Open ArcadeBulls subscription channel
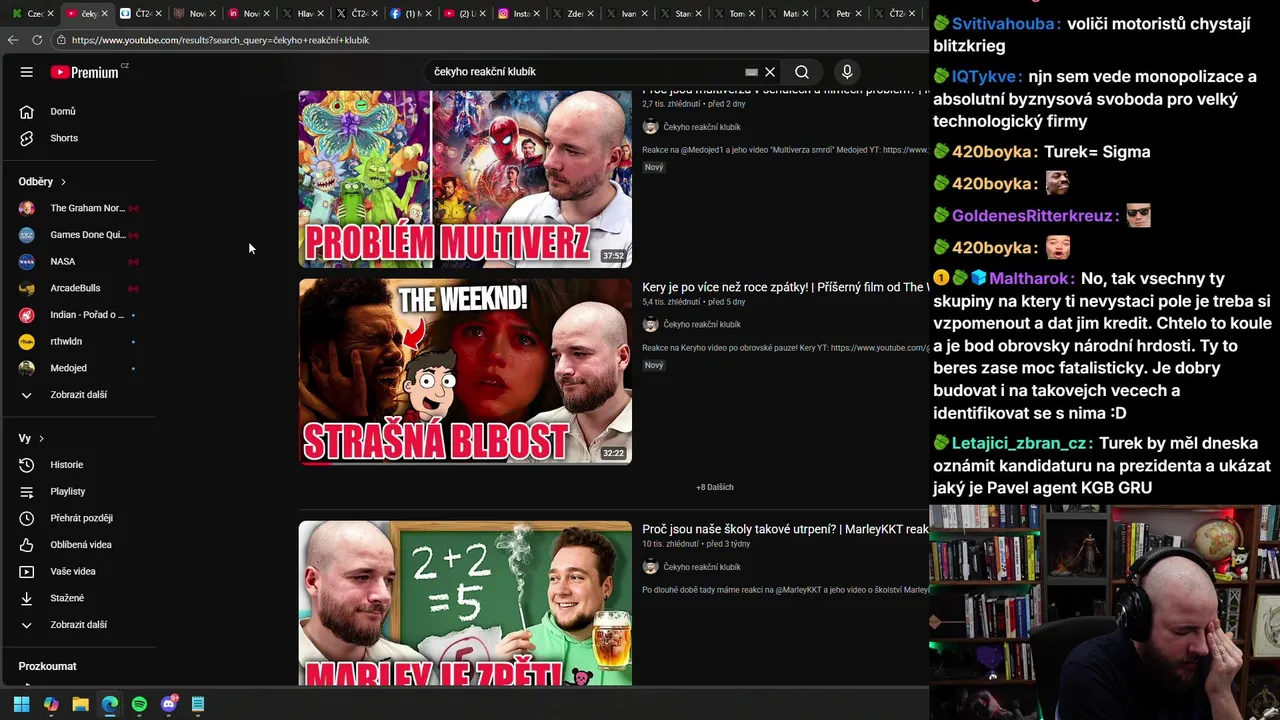 (75, 288)
